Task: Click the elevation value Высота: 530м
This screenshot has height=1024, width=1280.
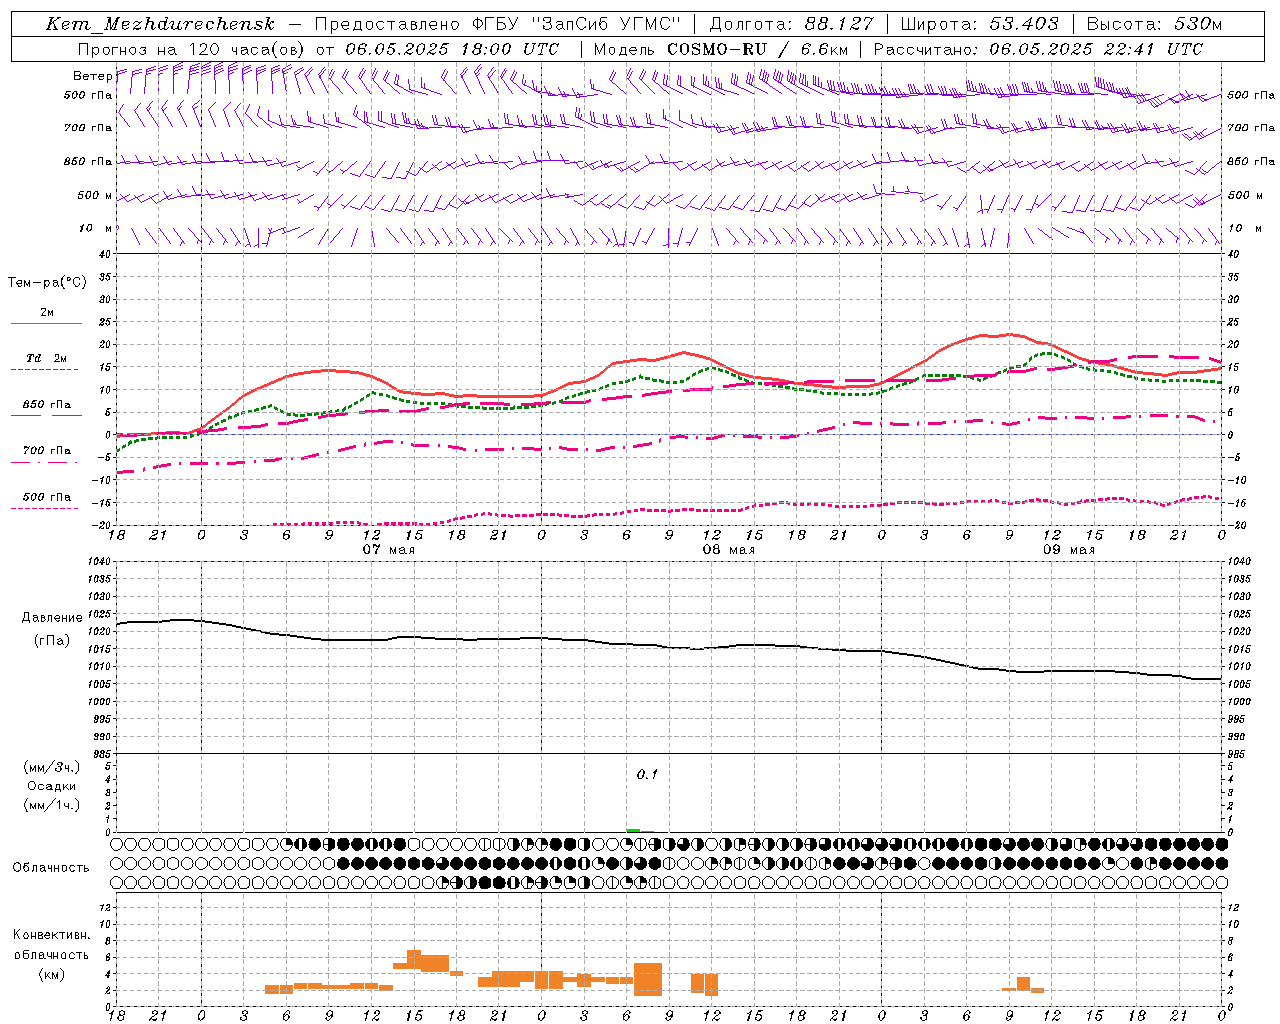Action: pos(1153,25)
